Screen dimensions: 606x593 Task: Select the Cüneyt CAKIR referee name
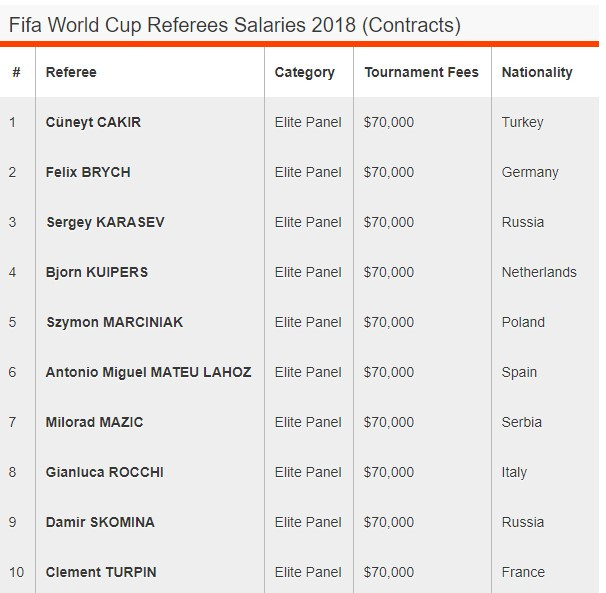[93, 122]
